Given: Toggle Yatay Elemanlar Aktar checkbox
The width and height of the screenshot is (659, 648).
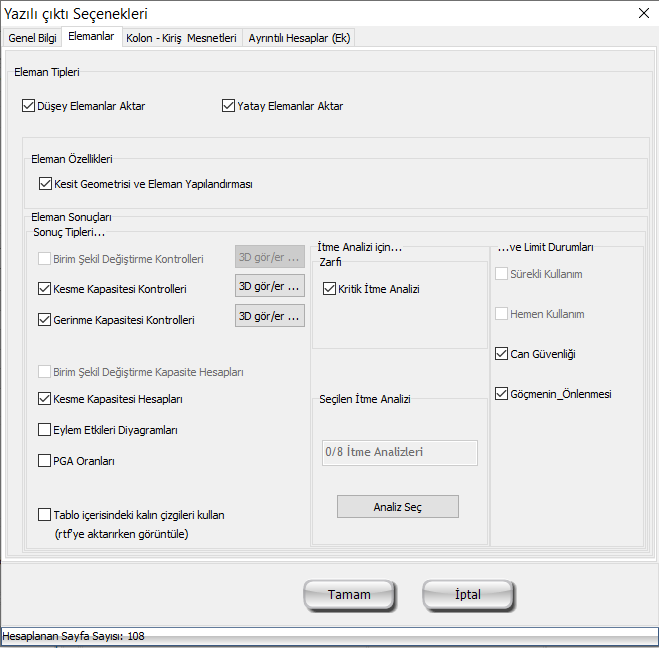Looking at the screenshot, I should [228, 105].
